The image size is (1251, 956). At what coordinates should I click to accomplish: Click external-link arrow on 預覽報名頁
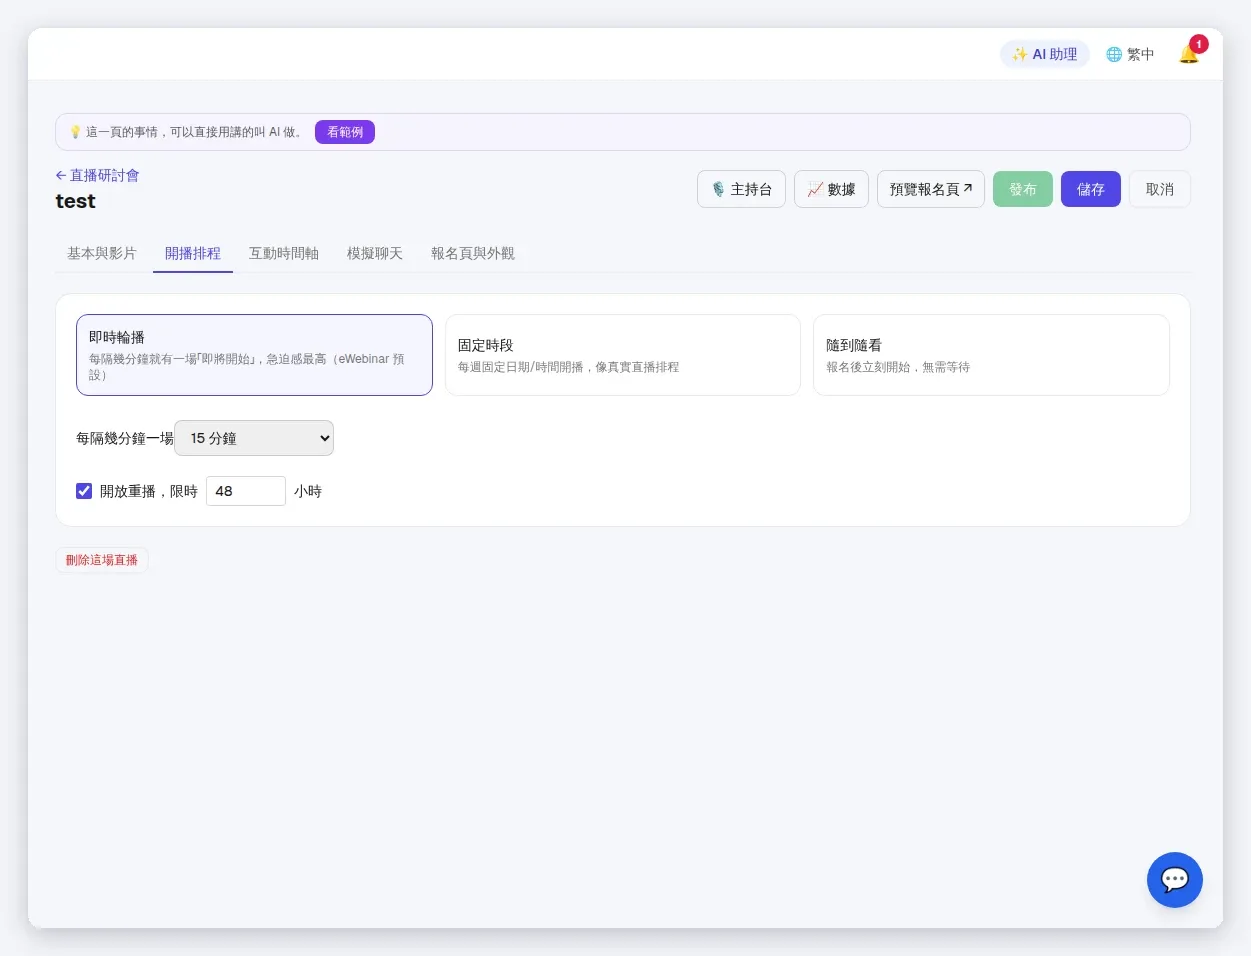click(x=967, y=188)
